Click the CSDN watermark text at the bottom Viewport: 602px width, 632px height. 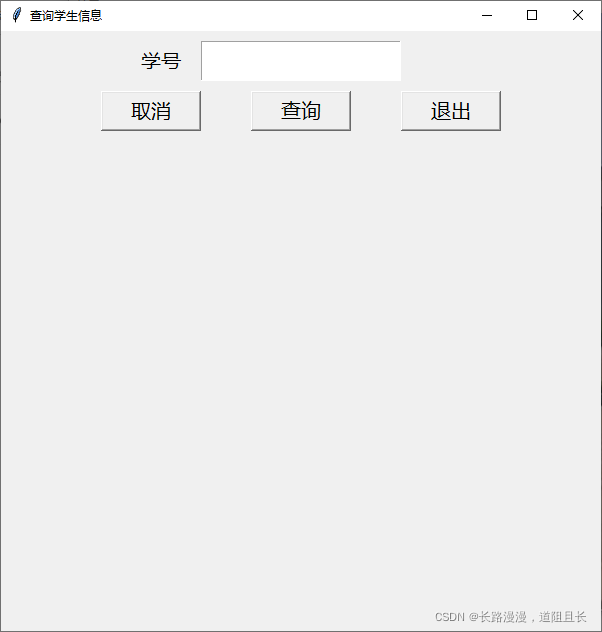pyautogui.click(x=510, y=617)
